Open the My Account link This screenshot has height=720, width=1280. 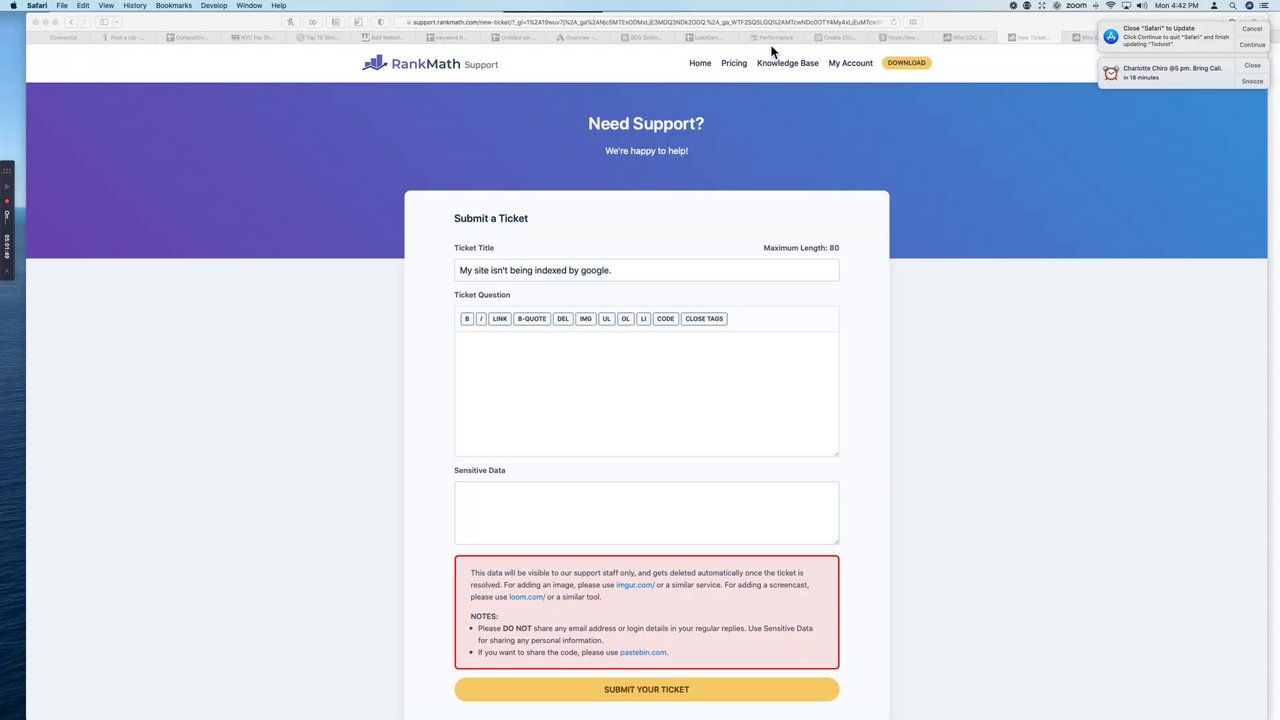click(851, 63)
